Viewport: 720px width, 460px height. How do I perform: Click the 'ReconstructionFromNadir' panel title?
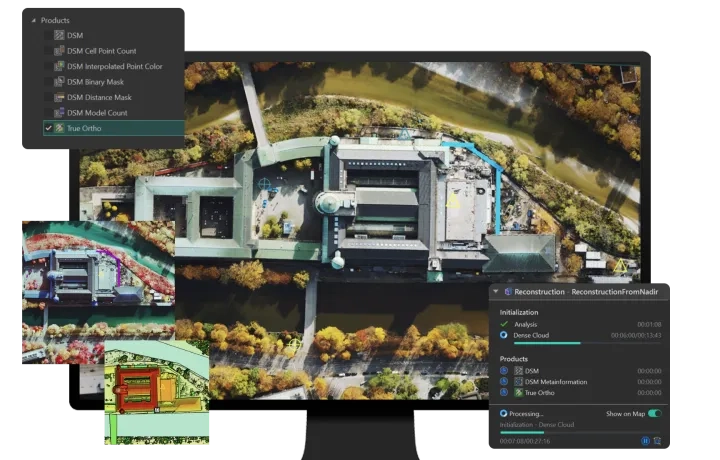pyautogui.click(x=615, y=292)
